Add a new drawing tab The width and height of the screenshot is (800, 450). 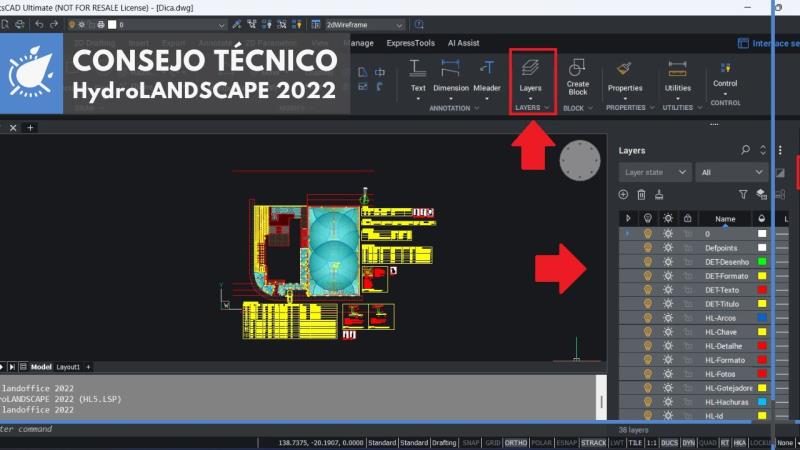30,128
